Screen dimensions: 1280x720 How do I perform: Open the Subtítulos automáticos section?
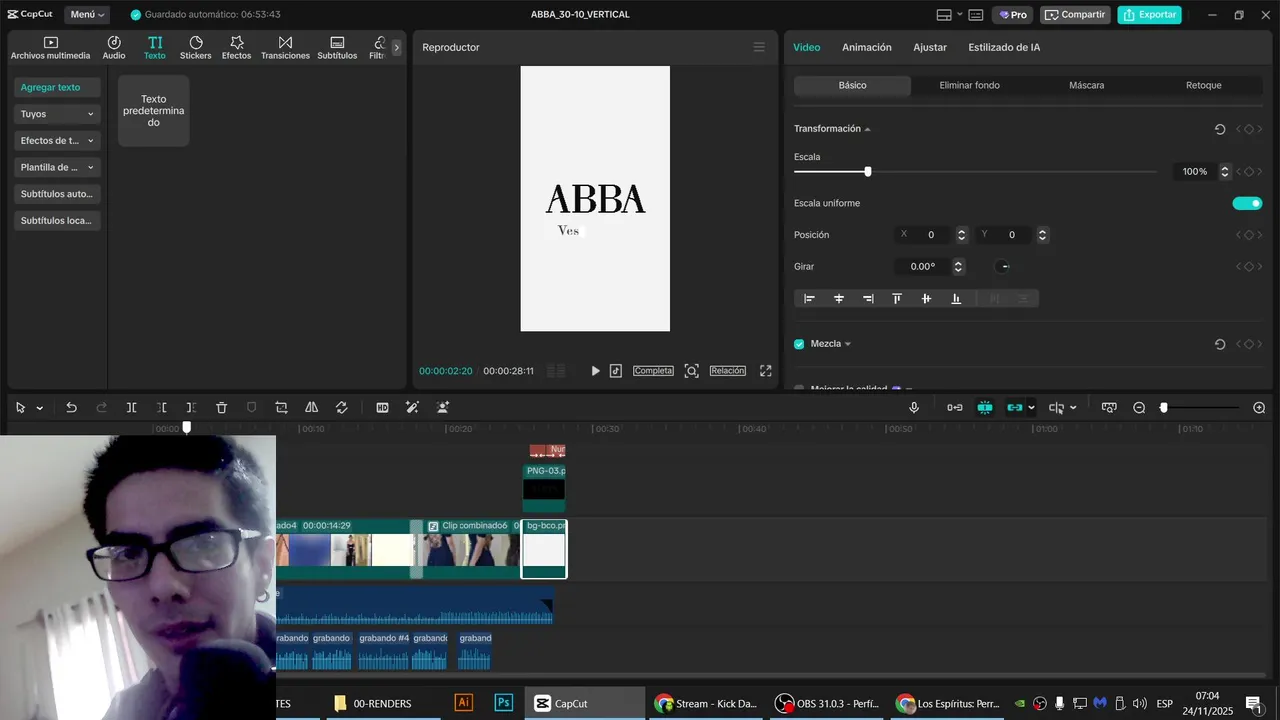(x=57, y=194)
